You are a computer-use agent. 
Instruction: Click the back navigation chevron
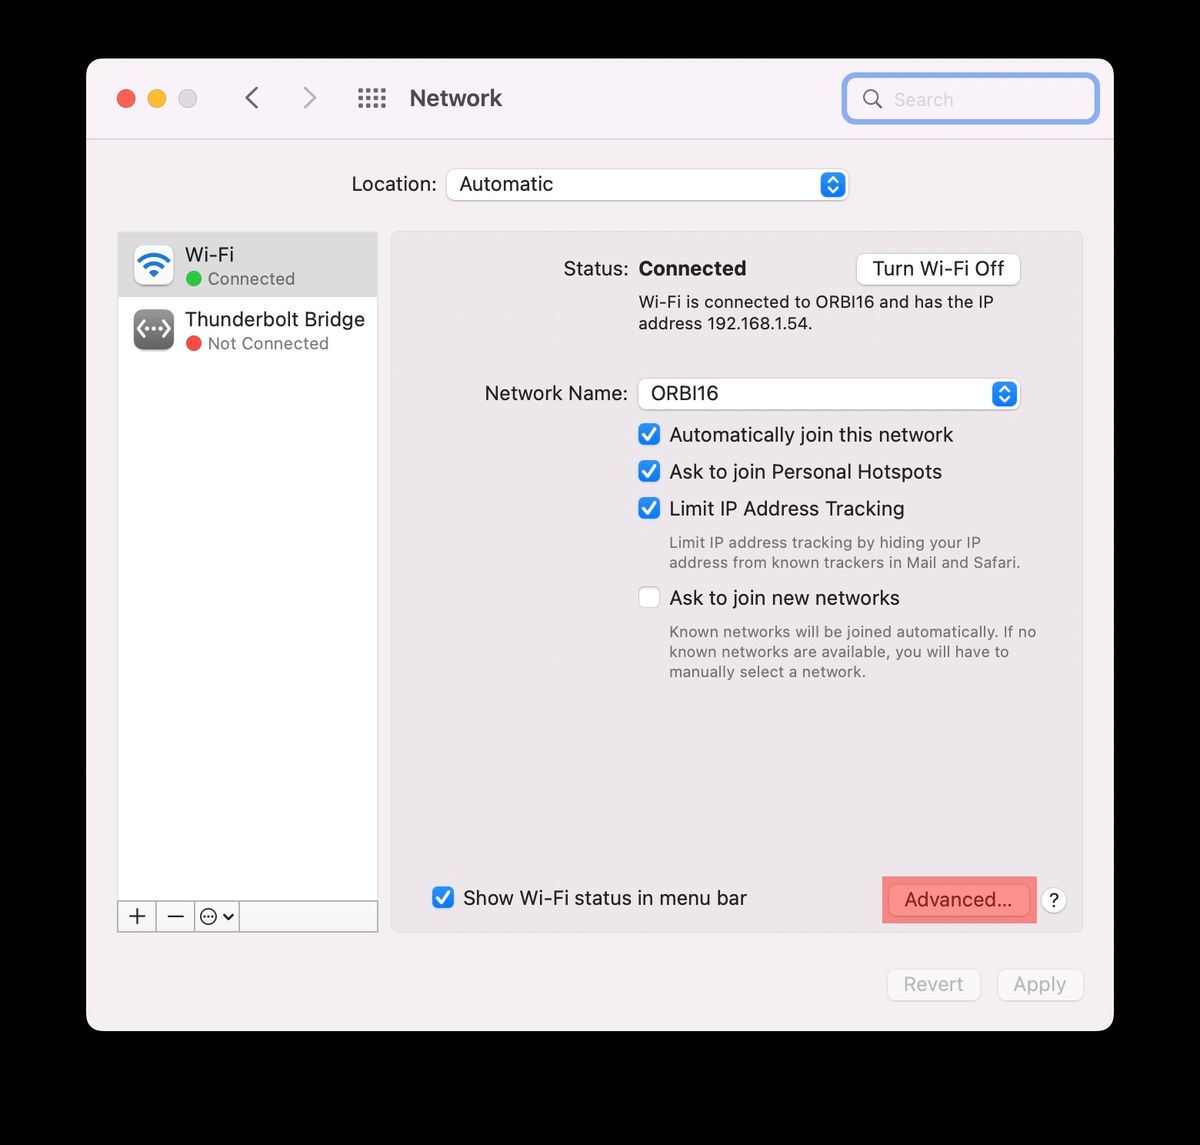(x=251, y=97)
